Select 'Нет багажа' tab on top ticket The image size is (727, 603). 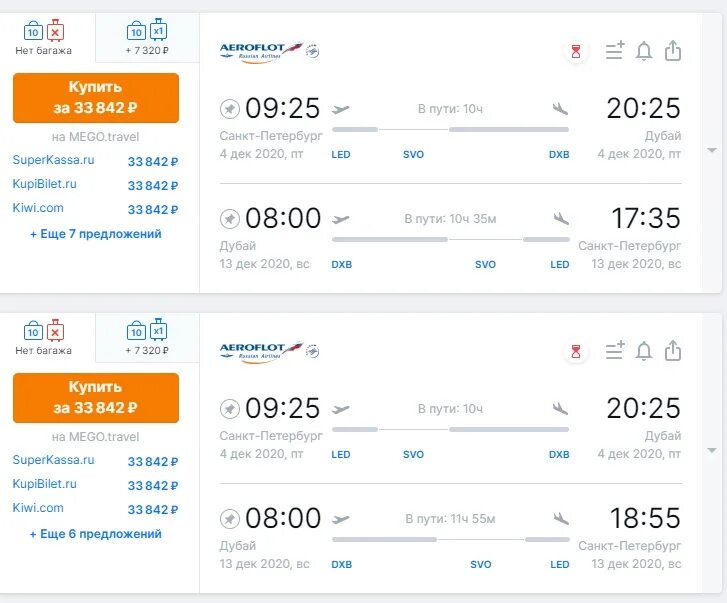[x=44, y=38]
